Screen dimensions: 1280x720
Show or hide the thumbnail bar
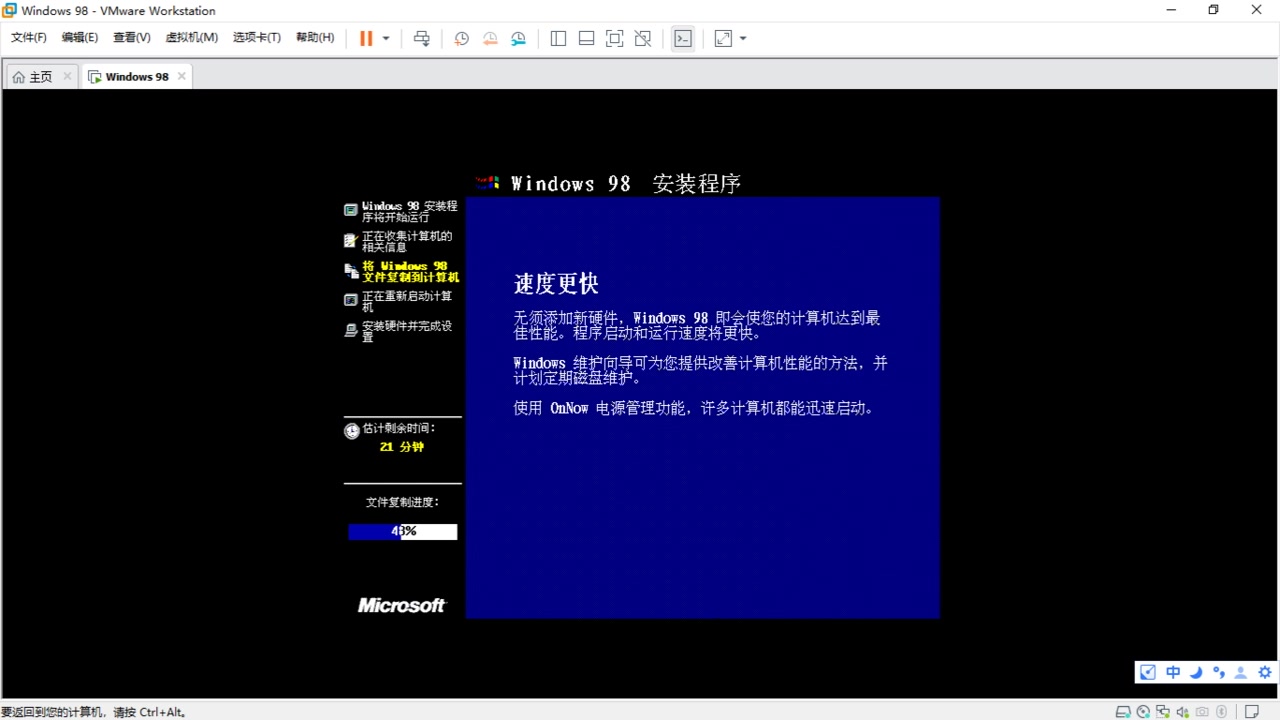tap(587, 38)
